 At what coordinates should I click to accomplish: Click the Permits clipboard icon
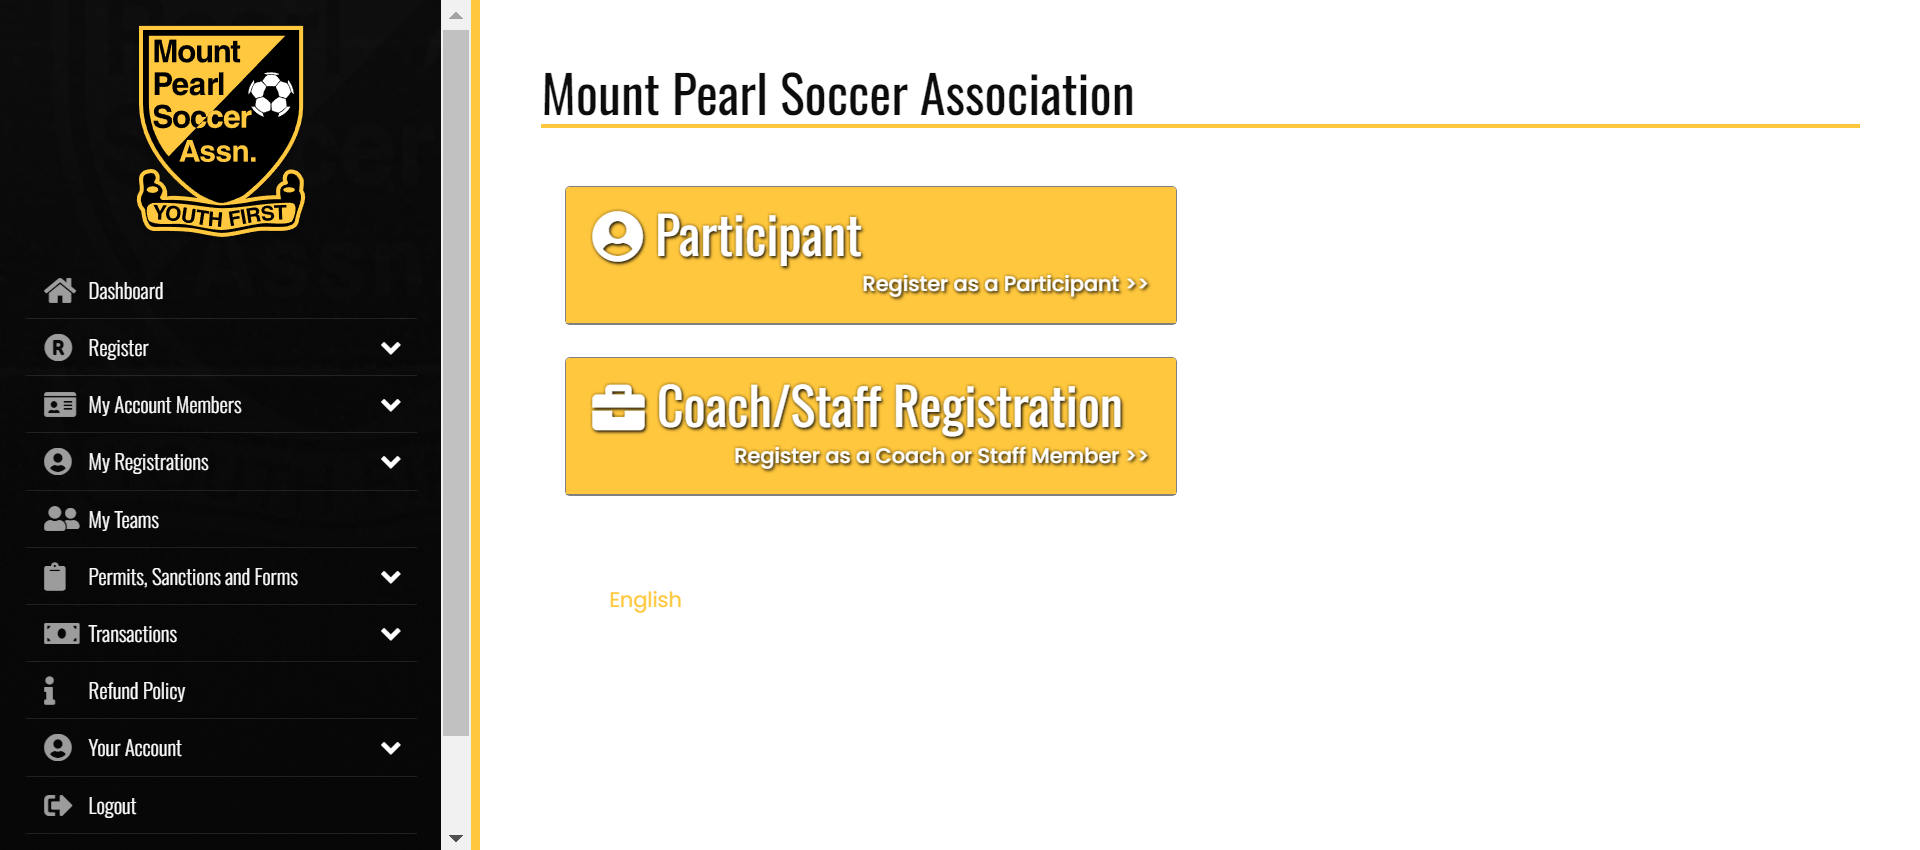coord(55,577)
